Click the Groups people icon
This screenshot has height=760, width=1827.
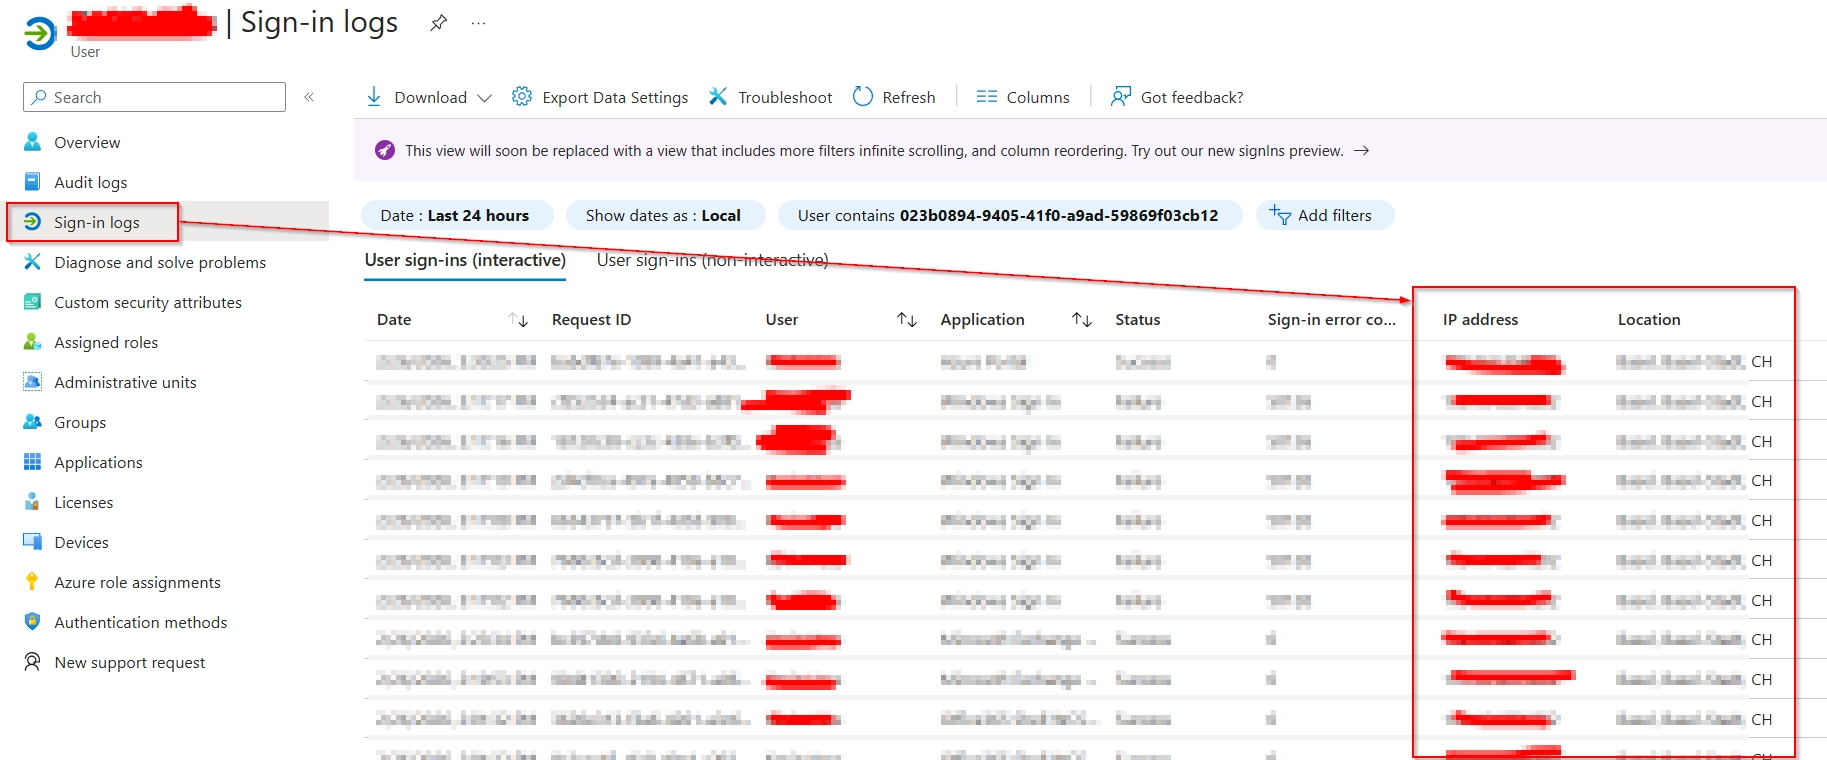click(32, 422)
